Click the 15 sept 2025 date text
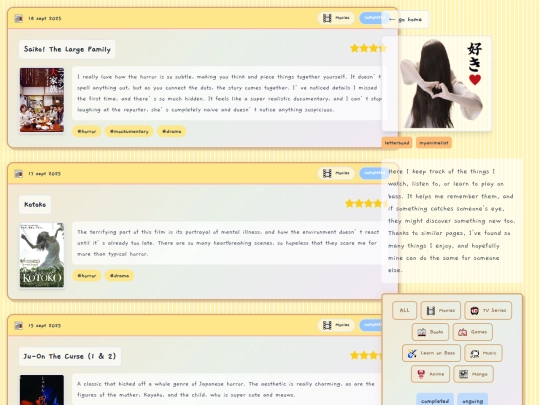This screenshot has height=405, width=540. click(x=44, y=325)
